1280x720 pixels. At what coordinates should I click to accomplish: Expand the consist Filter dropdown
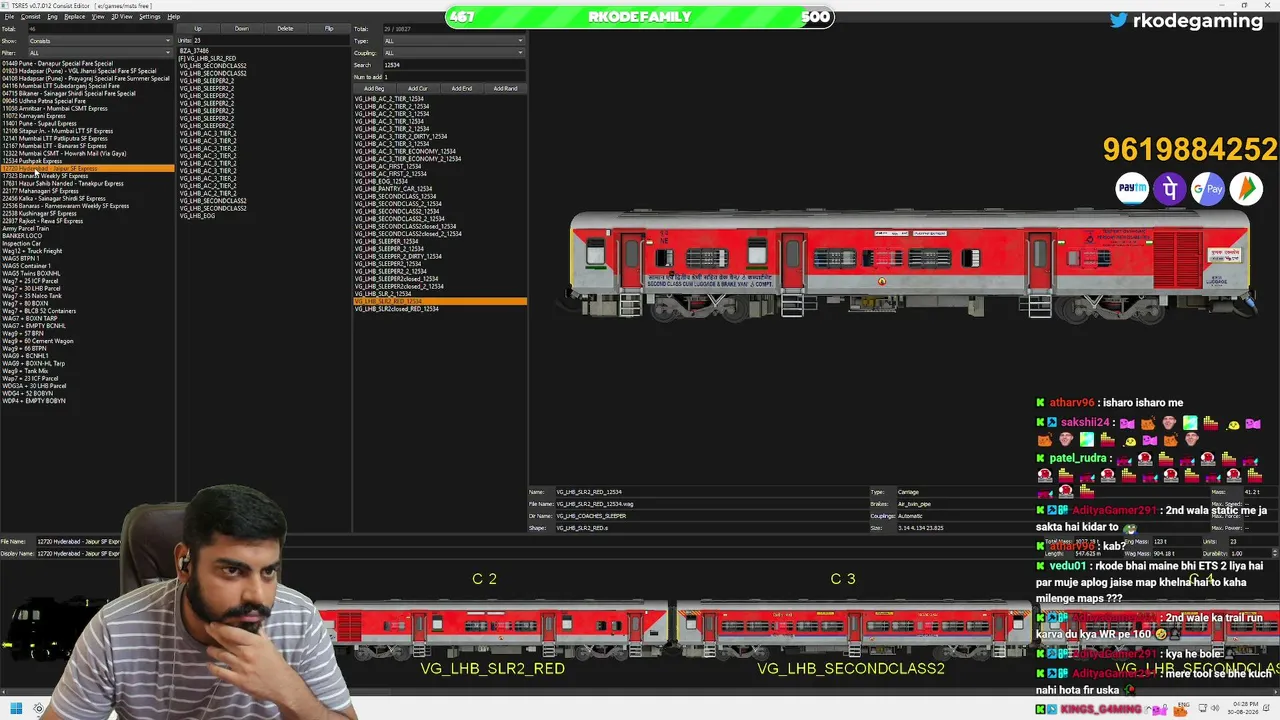pos(99,53)
